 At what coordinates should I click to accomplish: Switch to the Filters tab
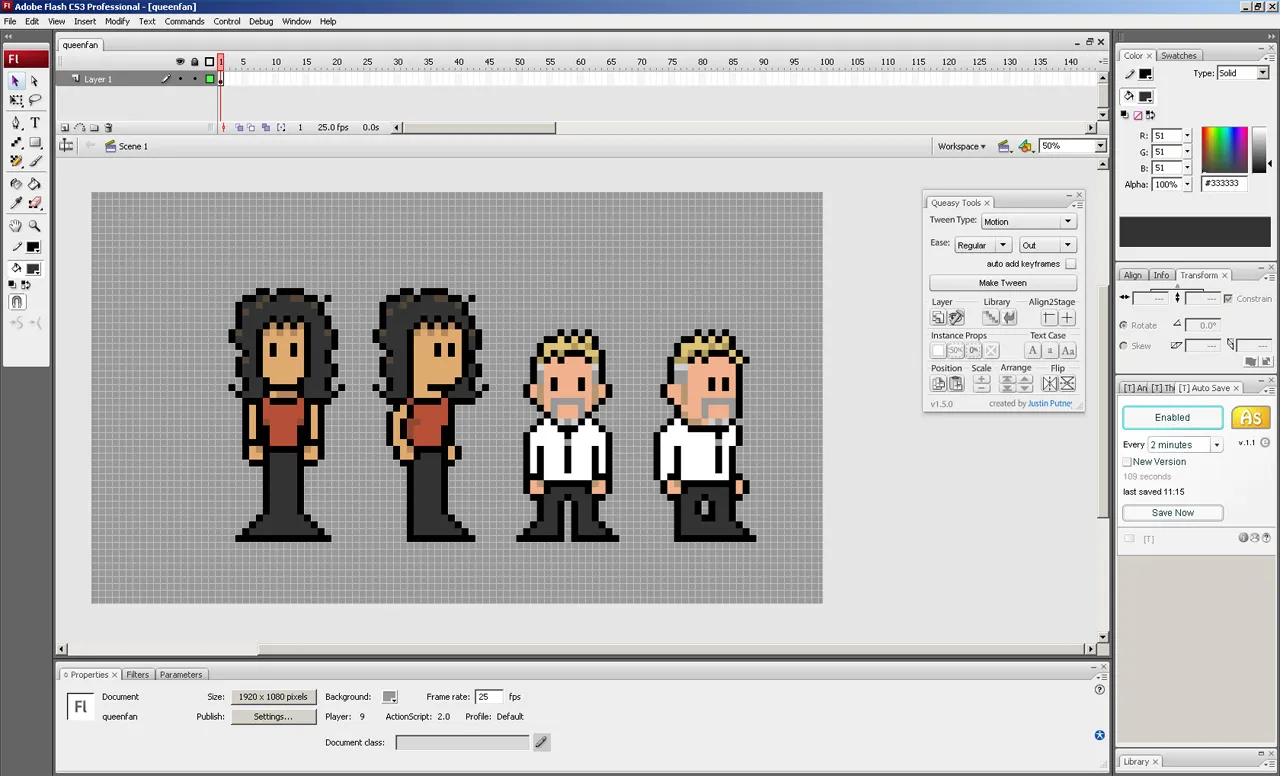(137, 675)
